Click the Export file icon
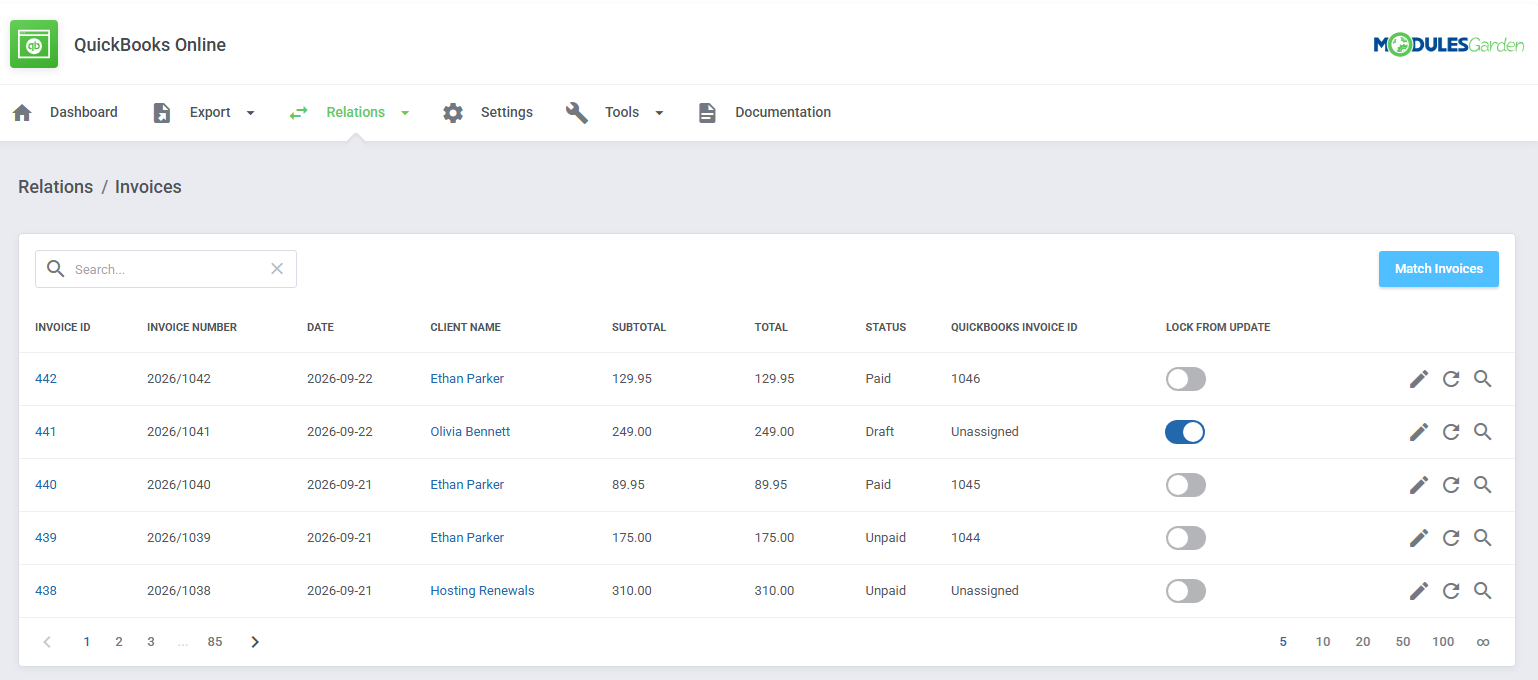This screenshot has width=1538, height=680. coord(162,113)
